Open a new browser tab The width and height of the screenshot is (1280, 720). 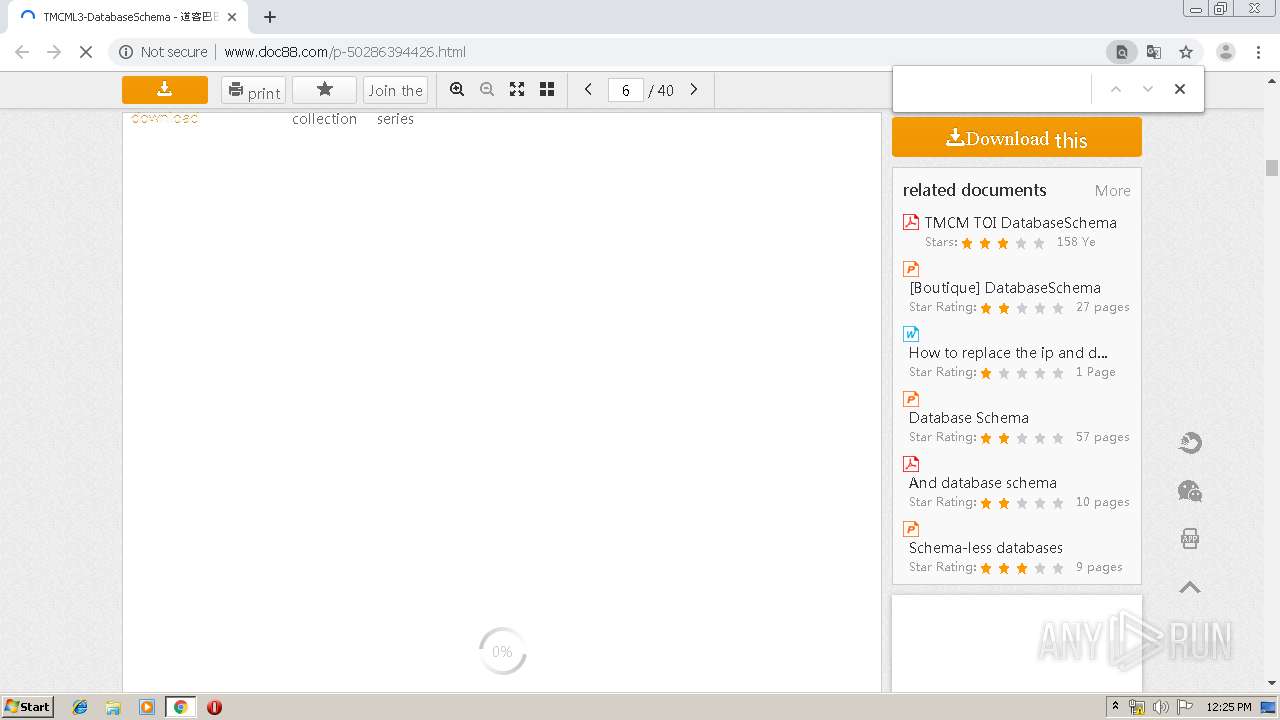(270, 17)
